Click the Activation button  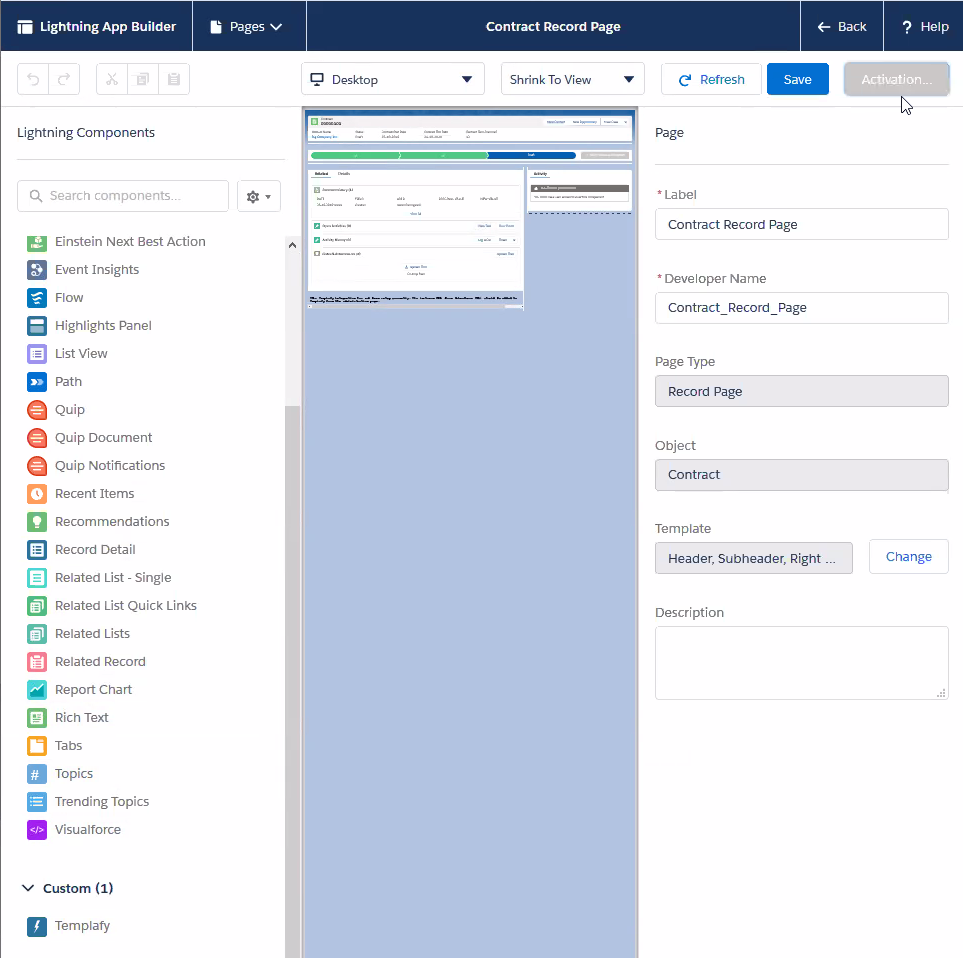point(897,79)
